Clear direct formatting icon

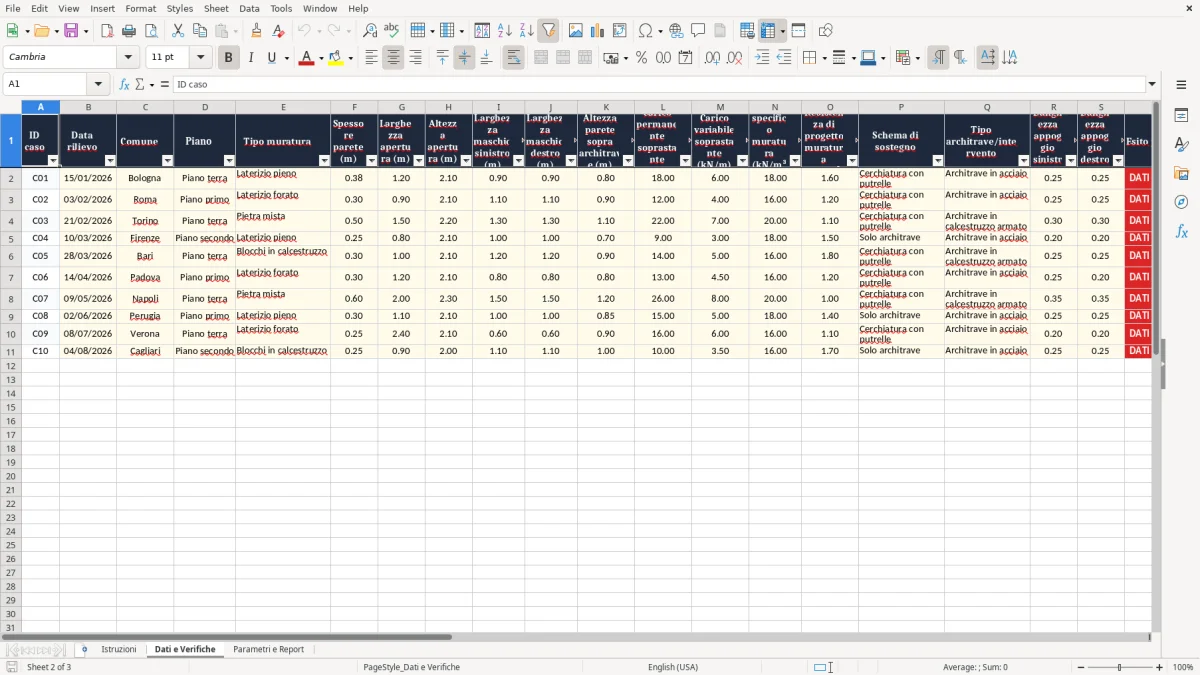[279, 31]
